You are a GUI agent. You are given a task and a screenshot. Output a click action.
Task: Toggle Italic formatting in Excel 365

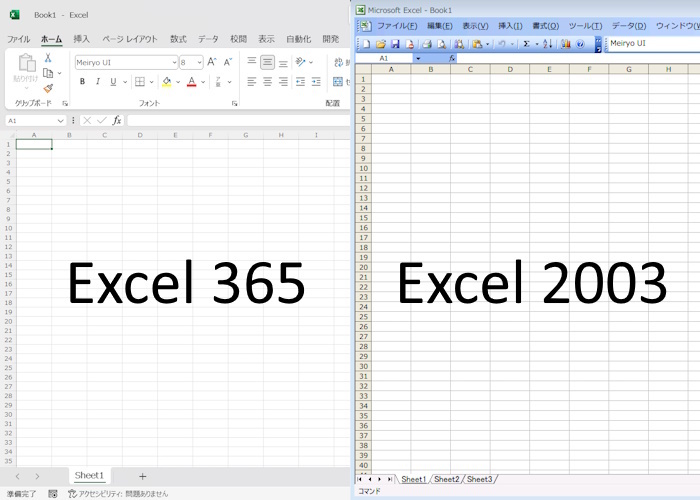coord(98,82)
